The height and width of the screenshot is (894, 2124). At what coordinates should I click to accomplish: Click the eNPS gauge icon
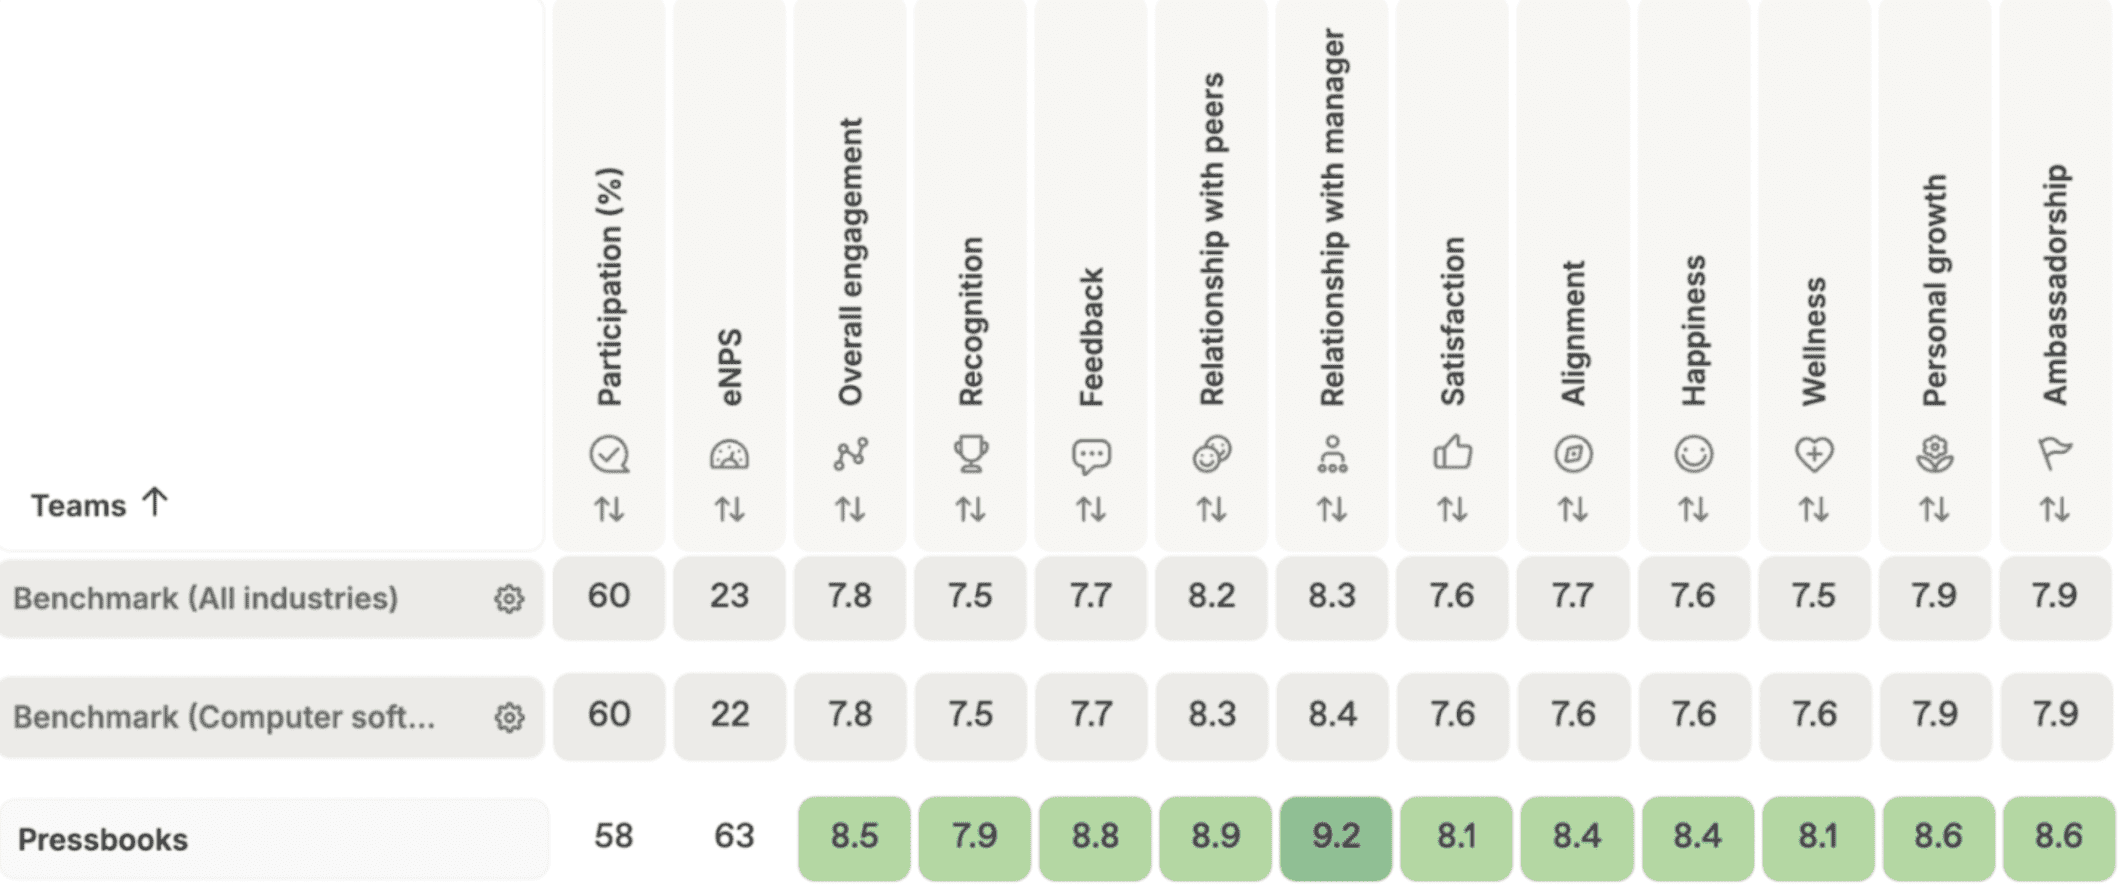[729, 455]
